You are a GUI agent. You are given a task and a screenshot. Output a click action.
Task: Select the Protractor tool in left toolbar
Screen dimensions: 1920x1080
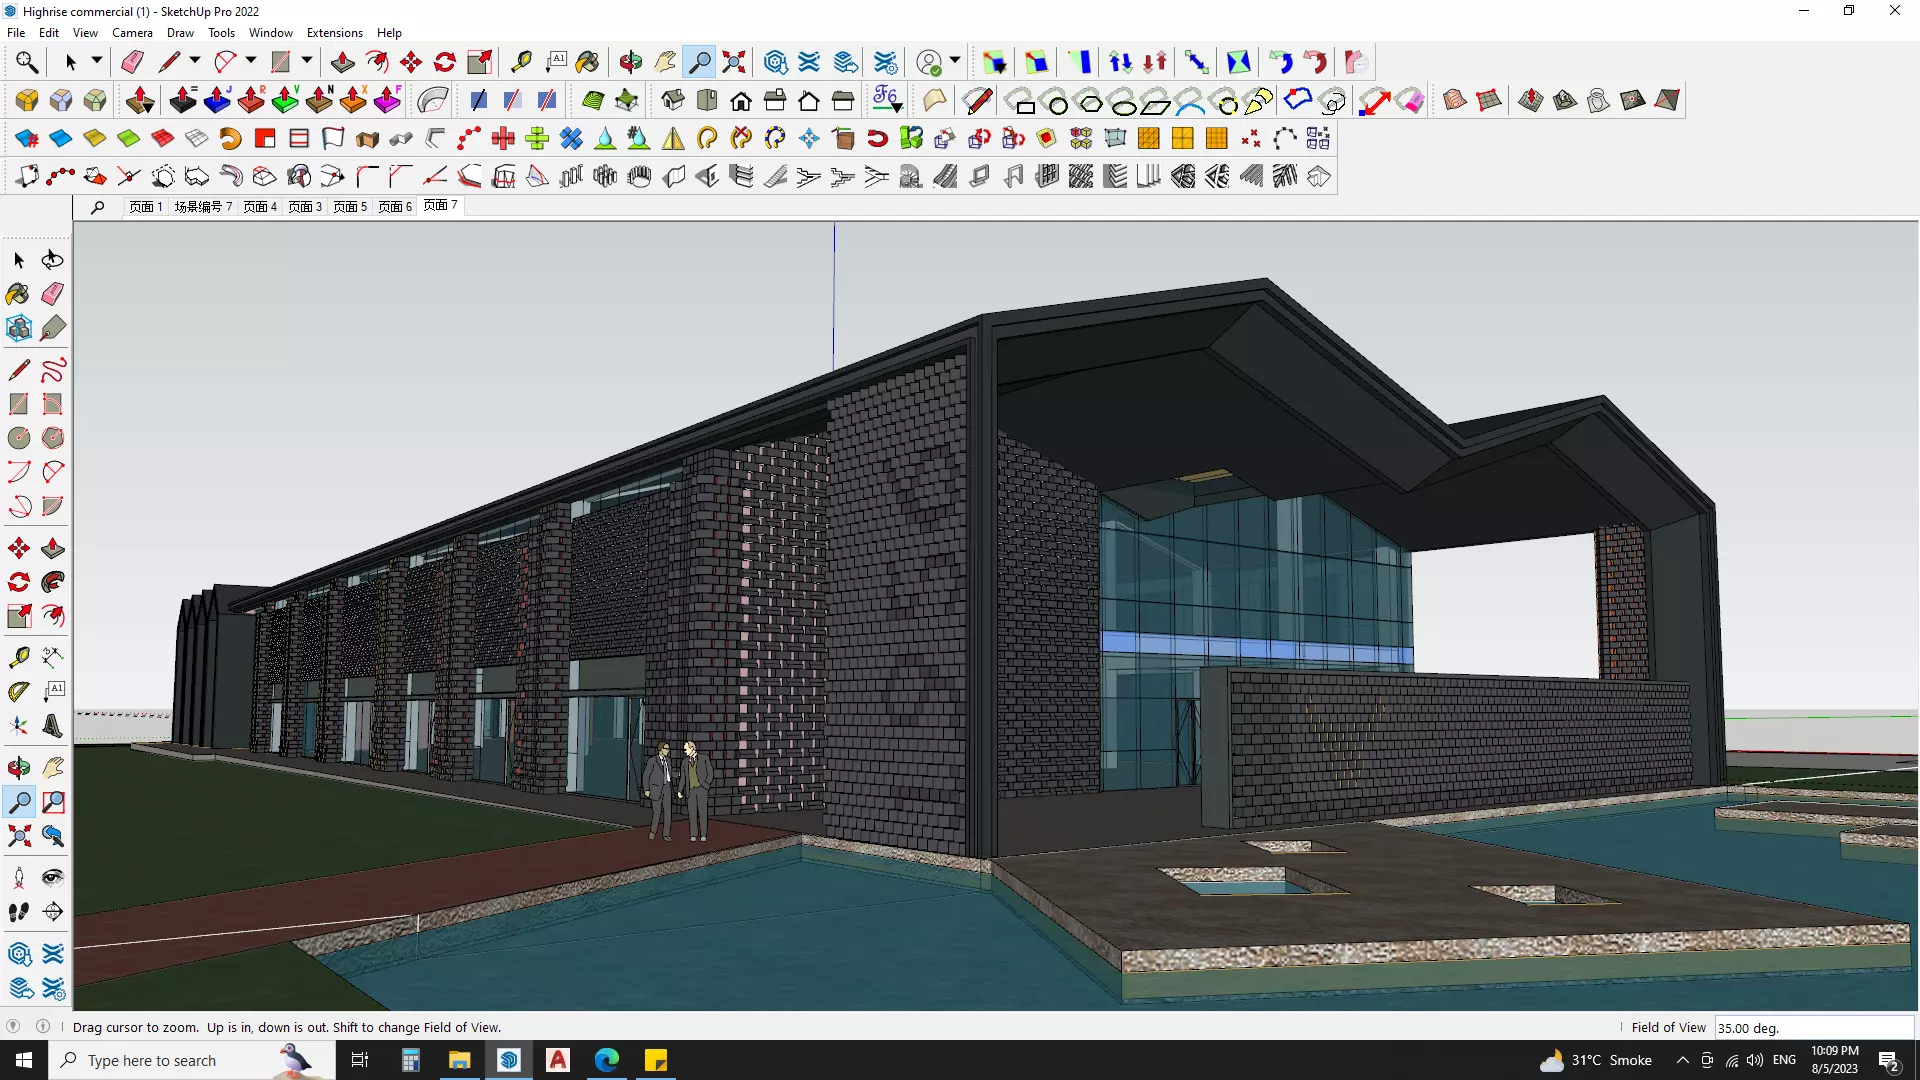pyautogui.click(x=19, y=692)
